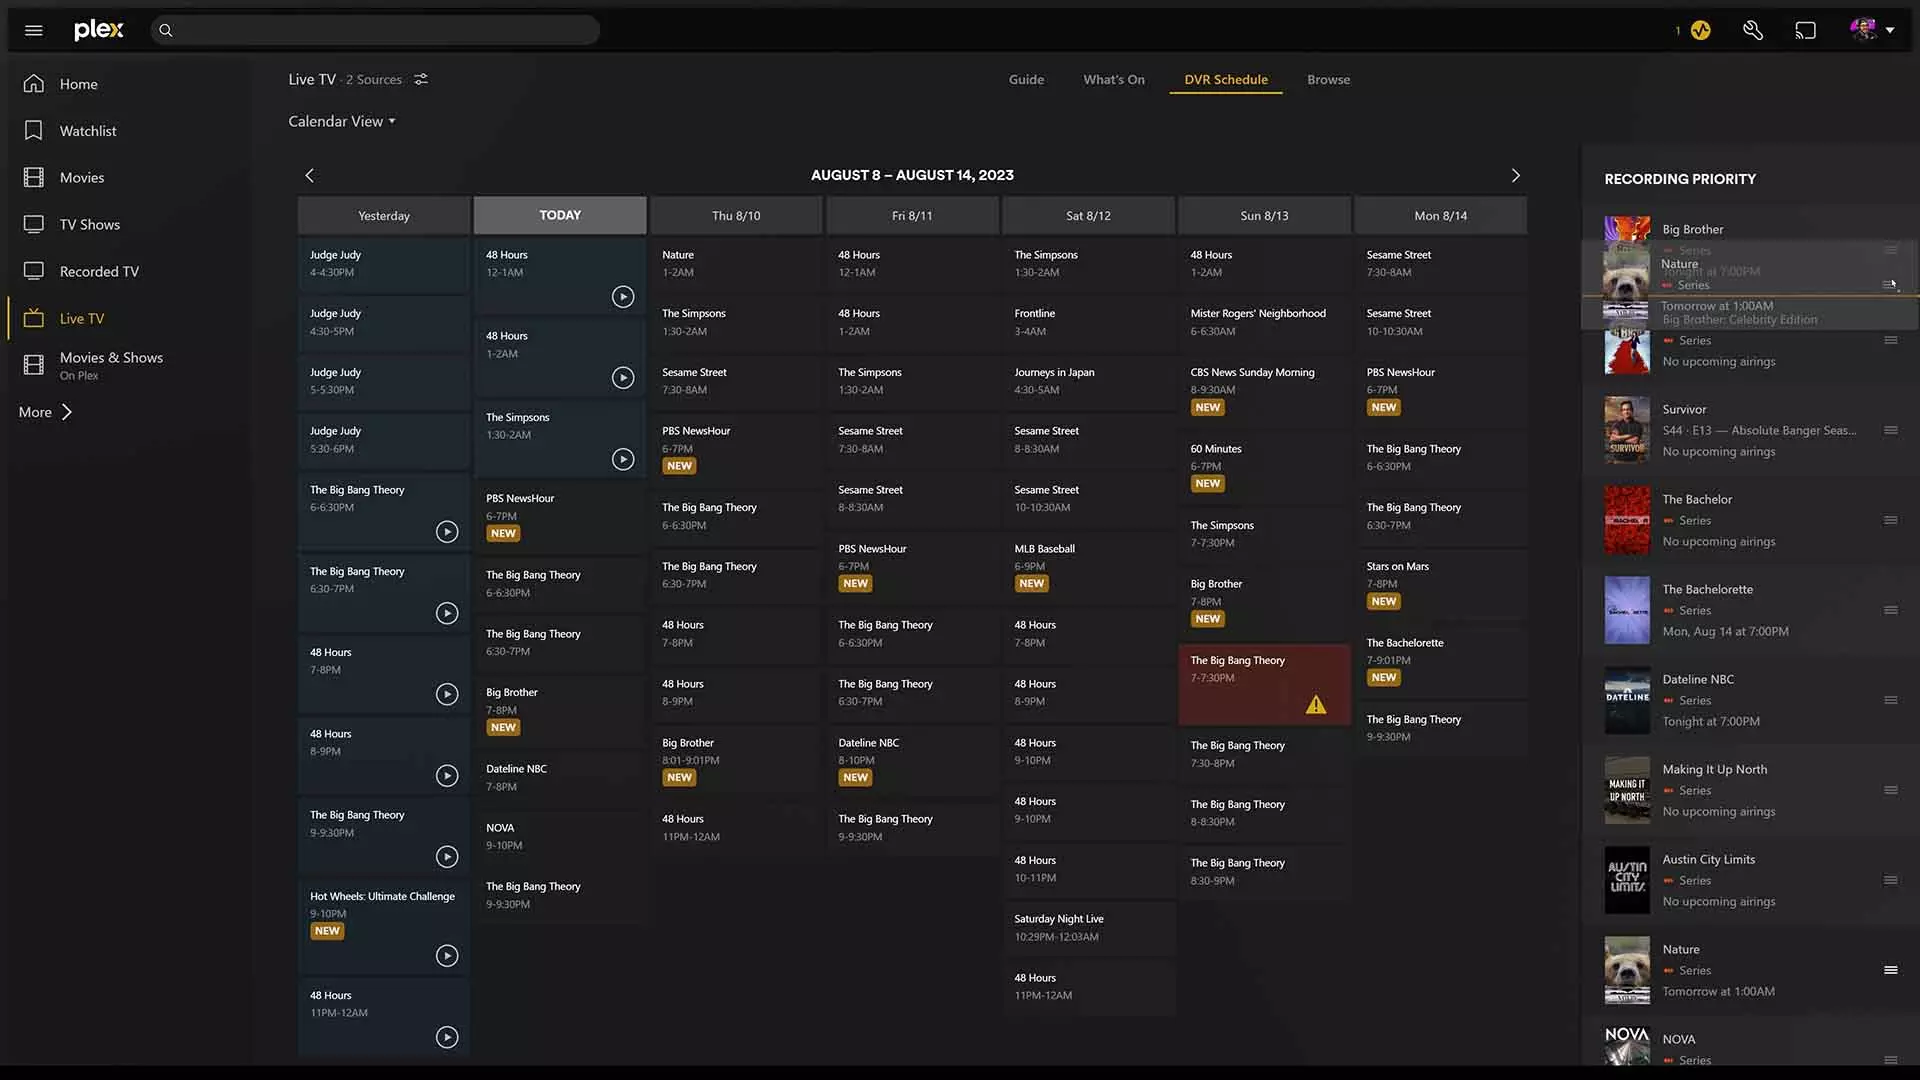Open Live TV sources filter icon
The width and height of the screenshot is (1920, 1080).
[x=421, y=79]
